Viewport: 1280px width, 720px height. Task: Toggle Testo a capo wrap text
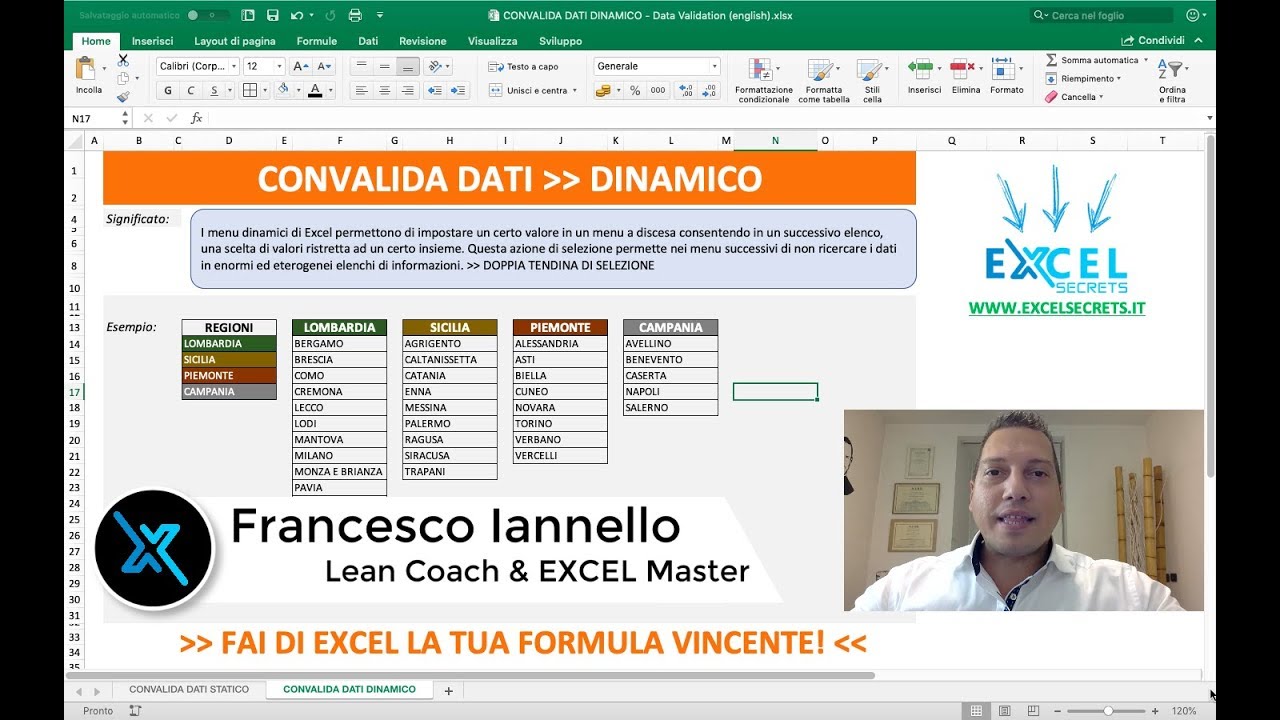pos(524,66)
